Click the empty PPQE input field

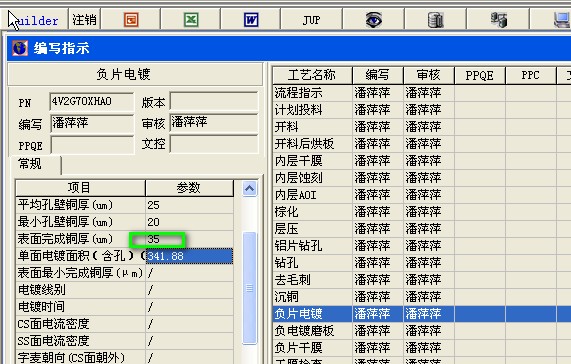(92, 145)
